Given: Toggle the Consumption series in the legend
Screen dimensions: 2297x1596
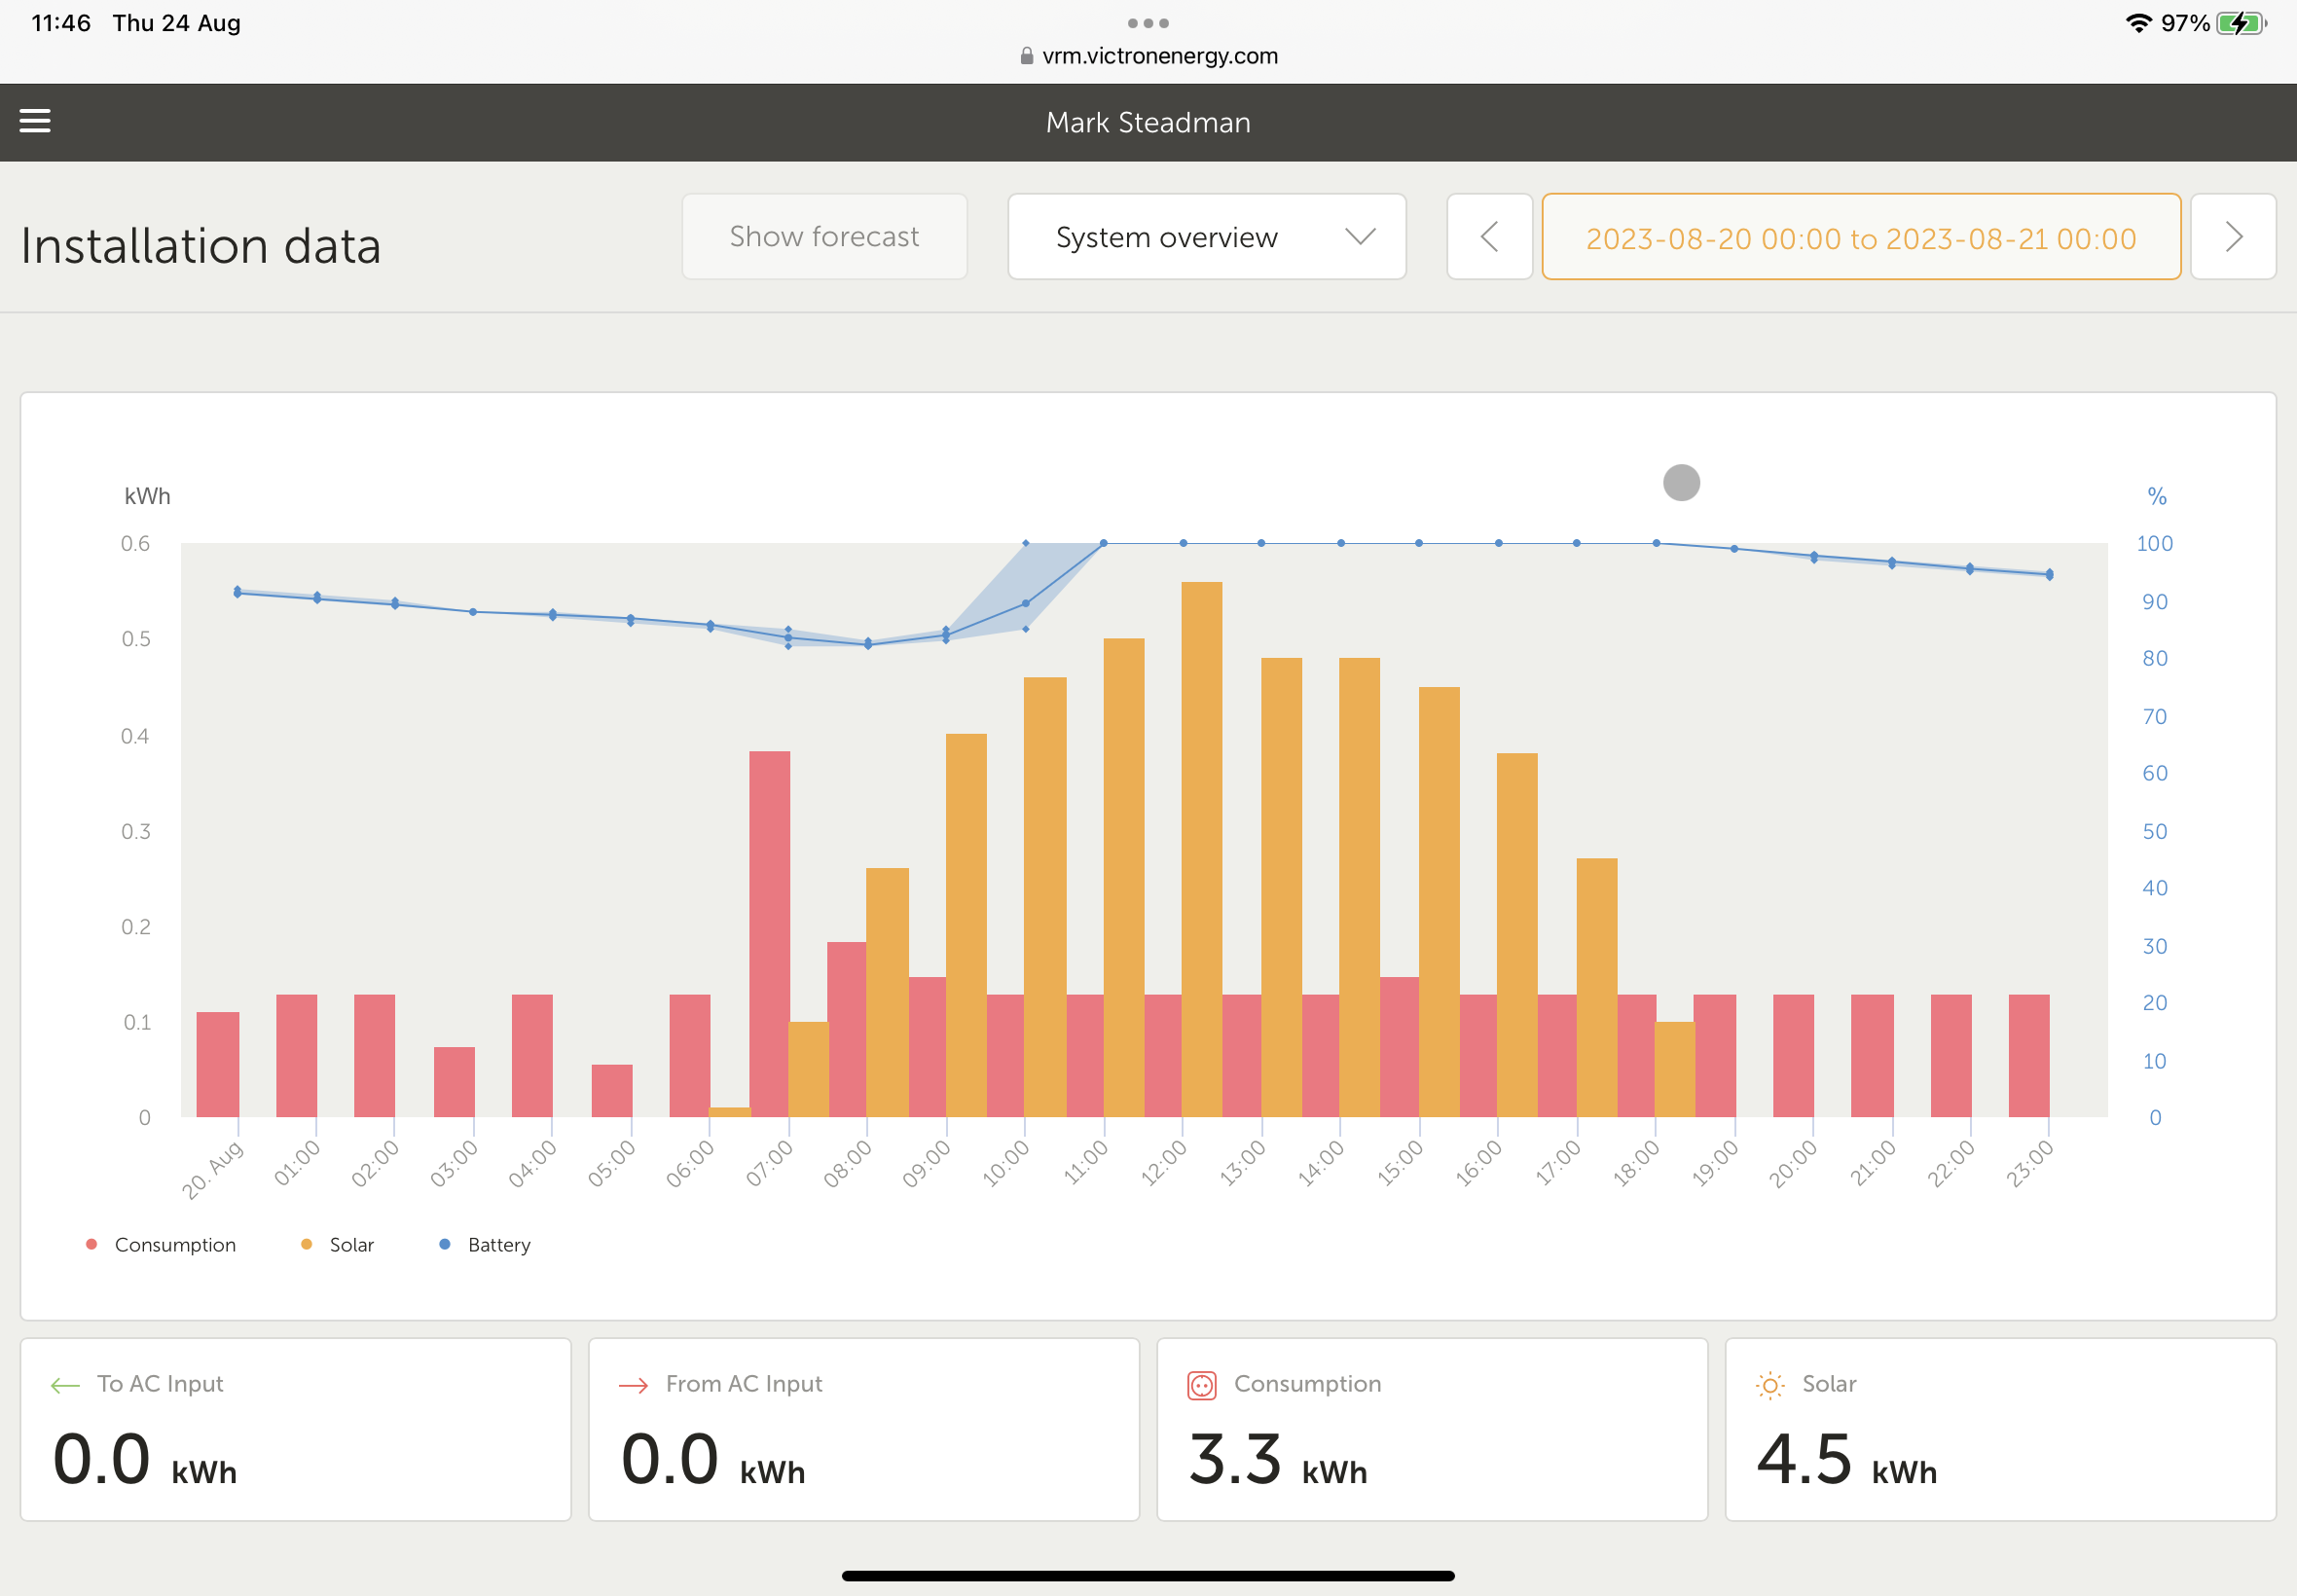Looking at the screenshot, I should point(162,1245).
